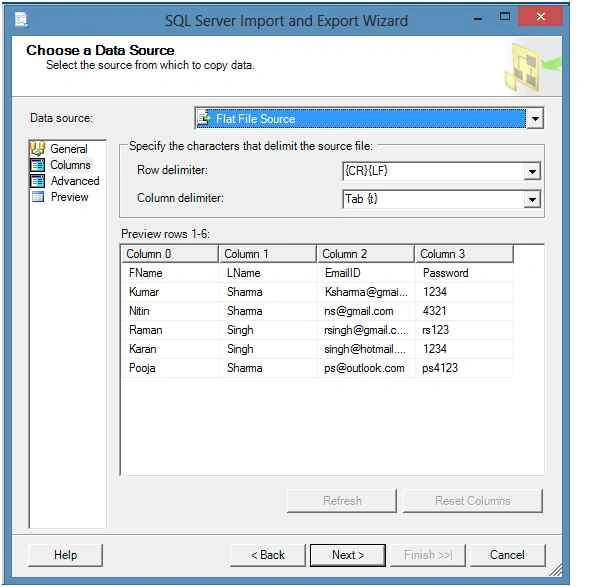596x587 pixels.
Task: Open the Data source dropdown arrow
Action: [535, 119]
